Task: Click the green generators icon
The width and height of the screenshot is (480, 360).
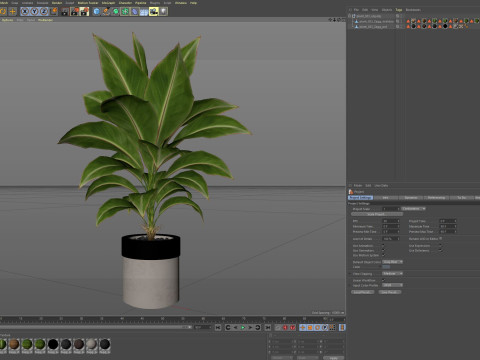Action: (x=116, y=12)
